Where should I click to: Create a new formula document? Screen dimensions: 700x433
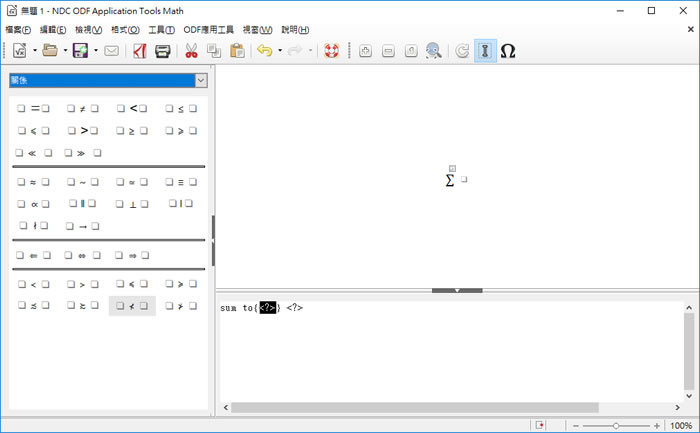(20, 51)
